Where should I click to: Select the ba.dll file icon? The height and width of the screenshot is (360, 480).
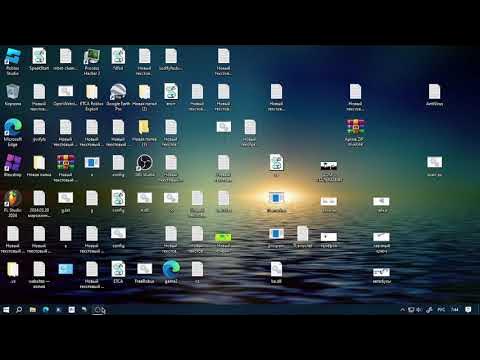[276, 272]
